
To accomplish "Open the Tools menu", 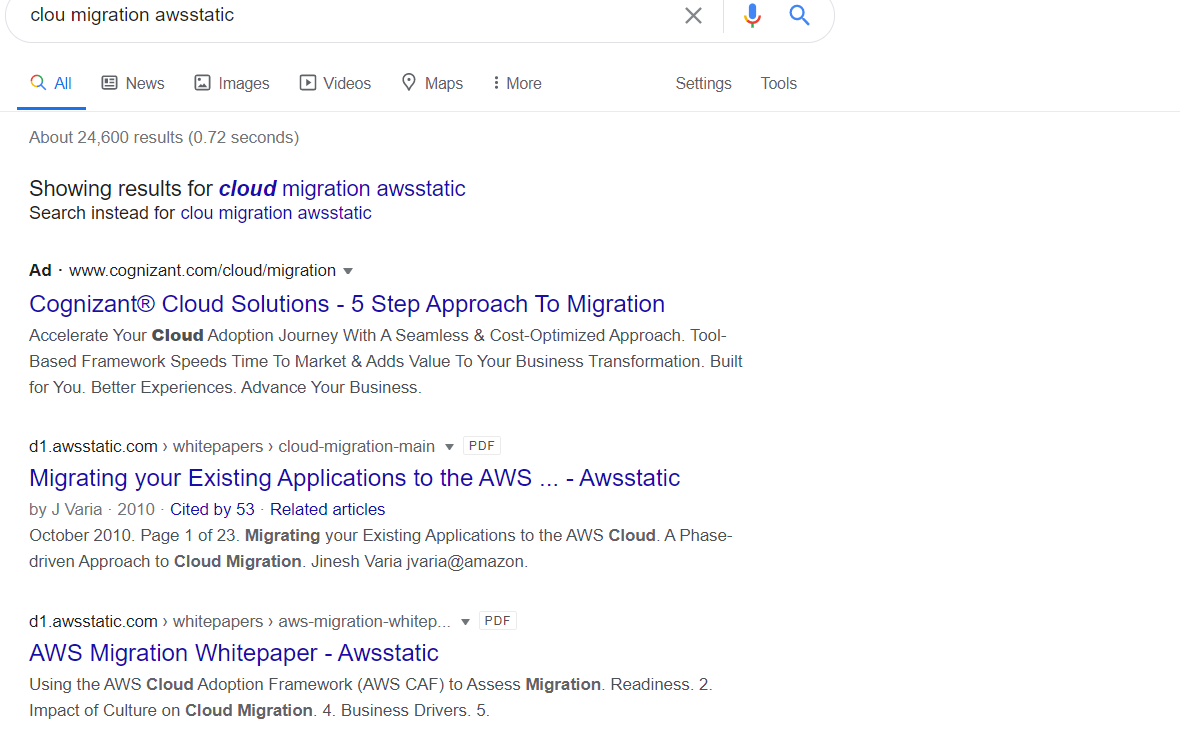I will 778,83.
